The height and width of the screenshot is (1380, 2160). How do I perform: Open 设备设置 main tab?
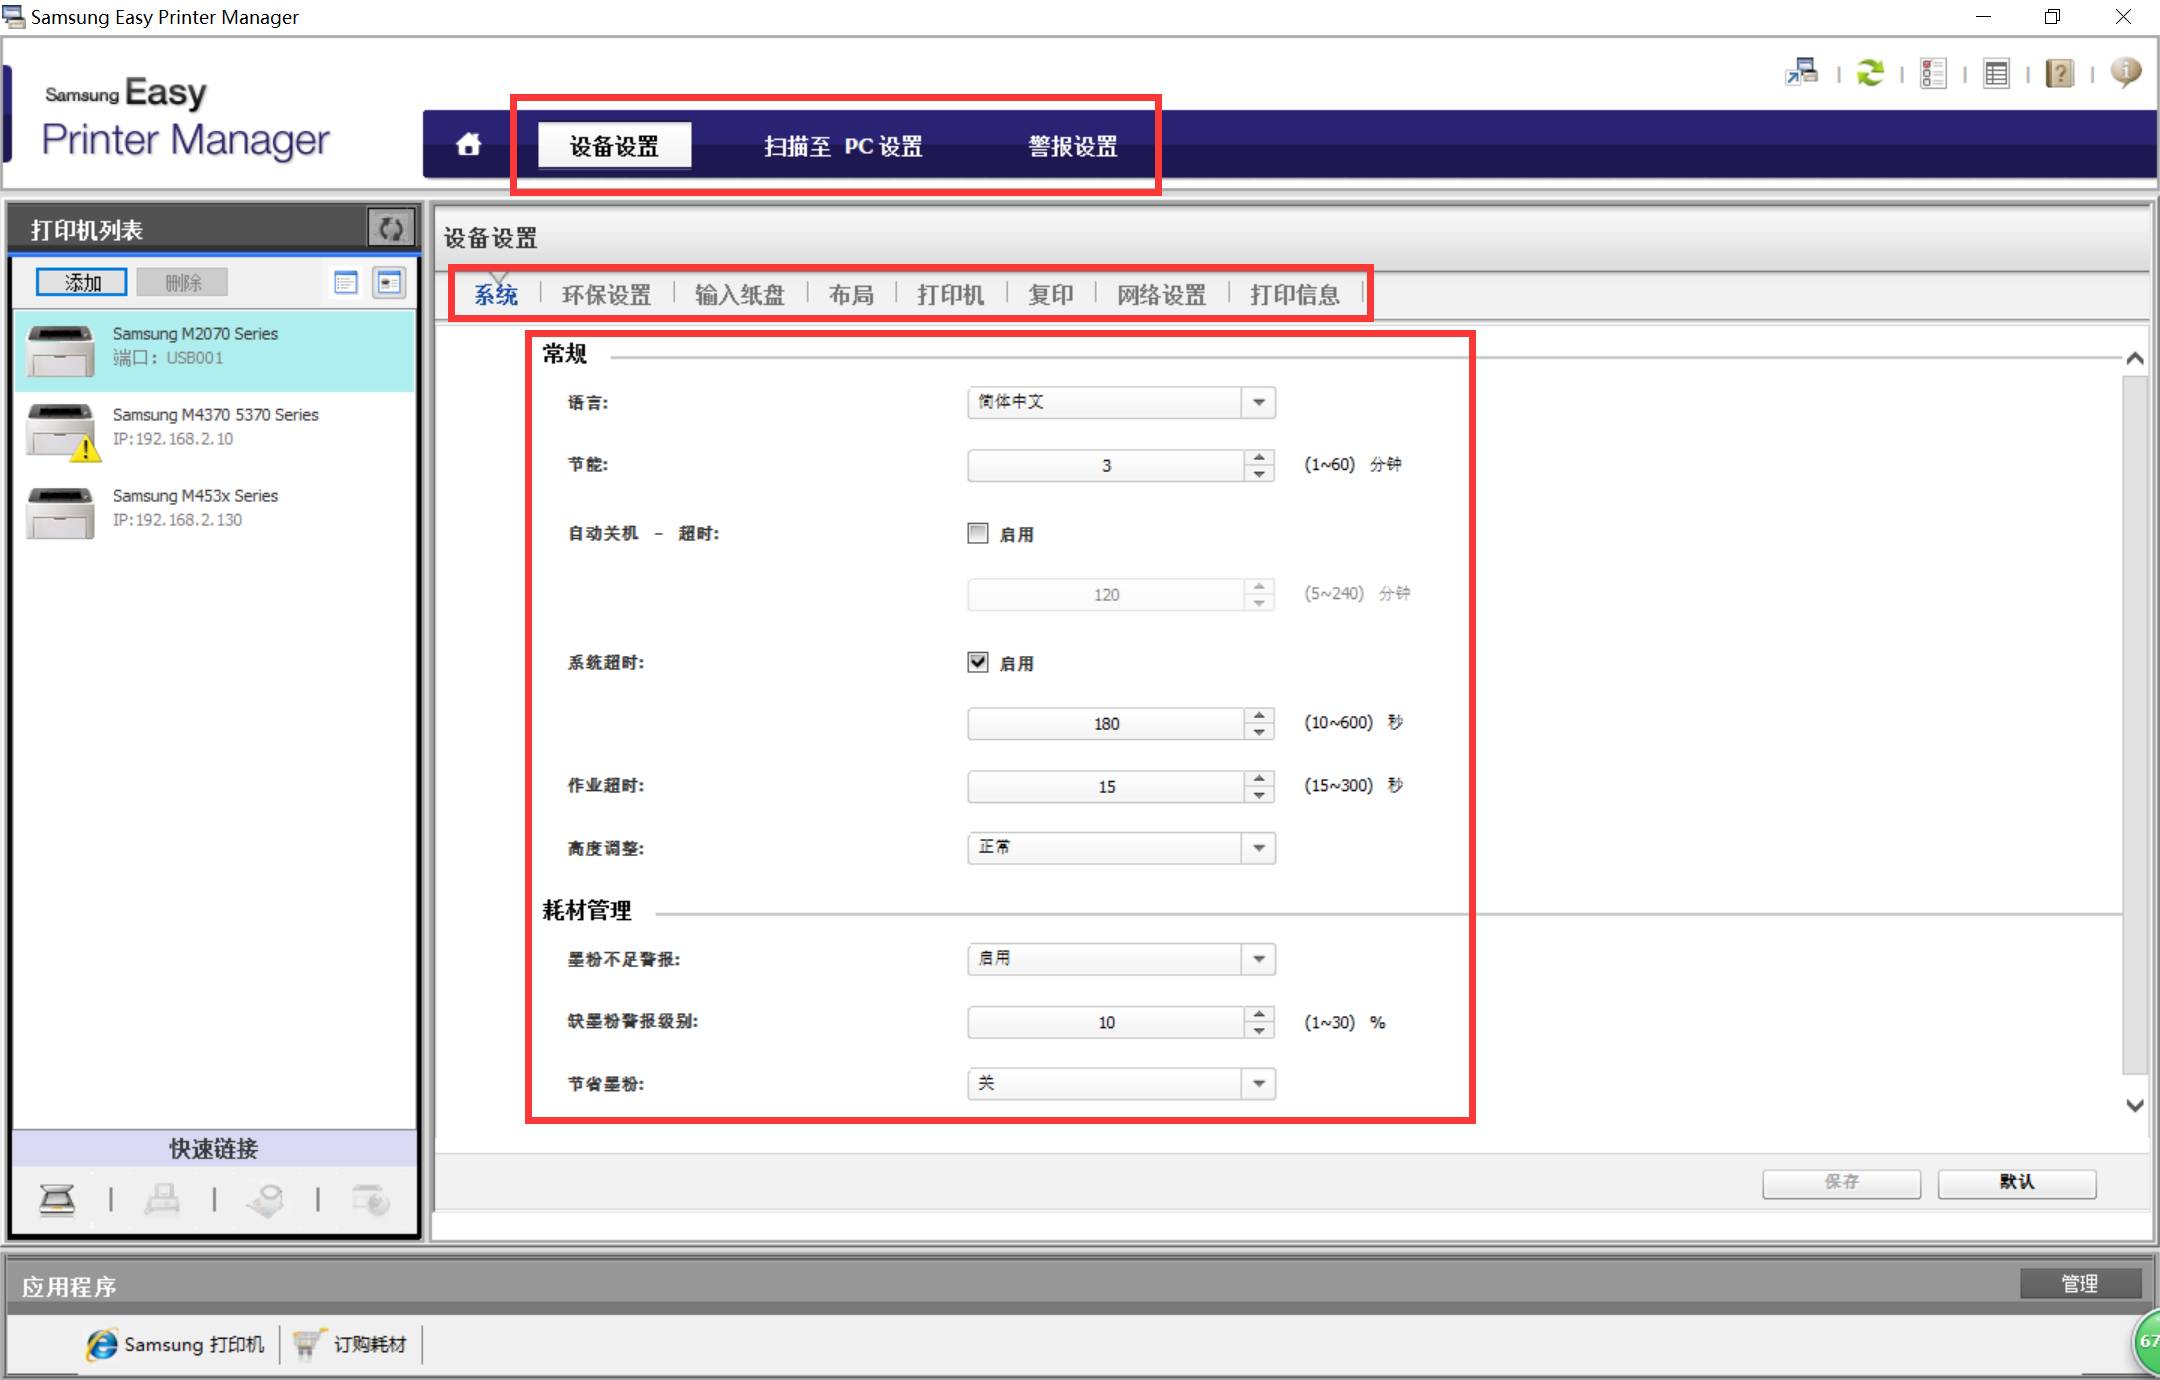[x=614, y=146]
